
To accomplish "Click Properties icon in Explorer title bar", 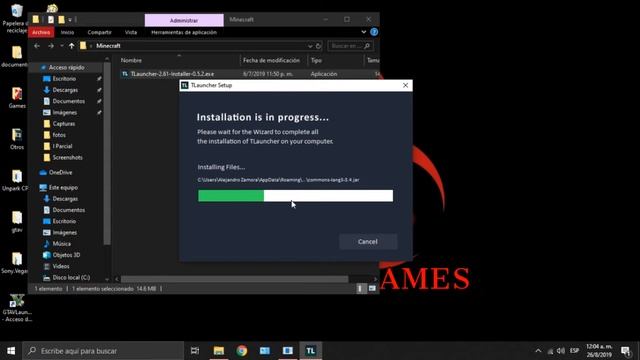I will 51,20.
